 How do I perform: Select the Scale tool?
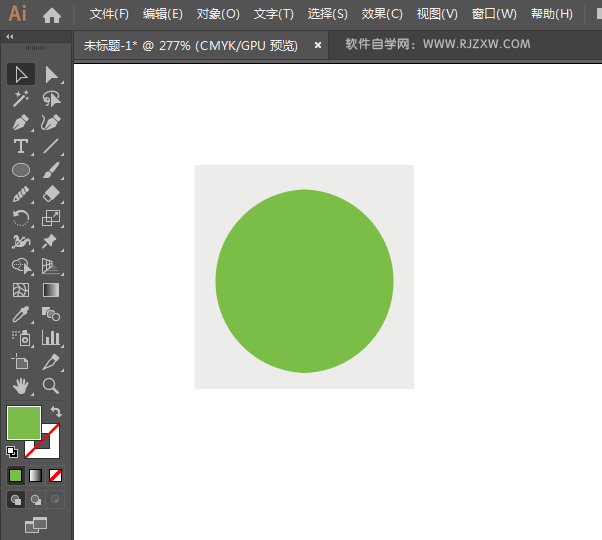[51, 218]
